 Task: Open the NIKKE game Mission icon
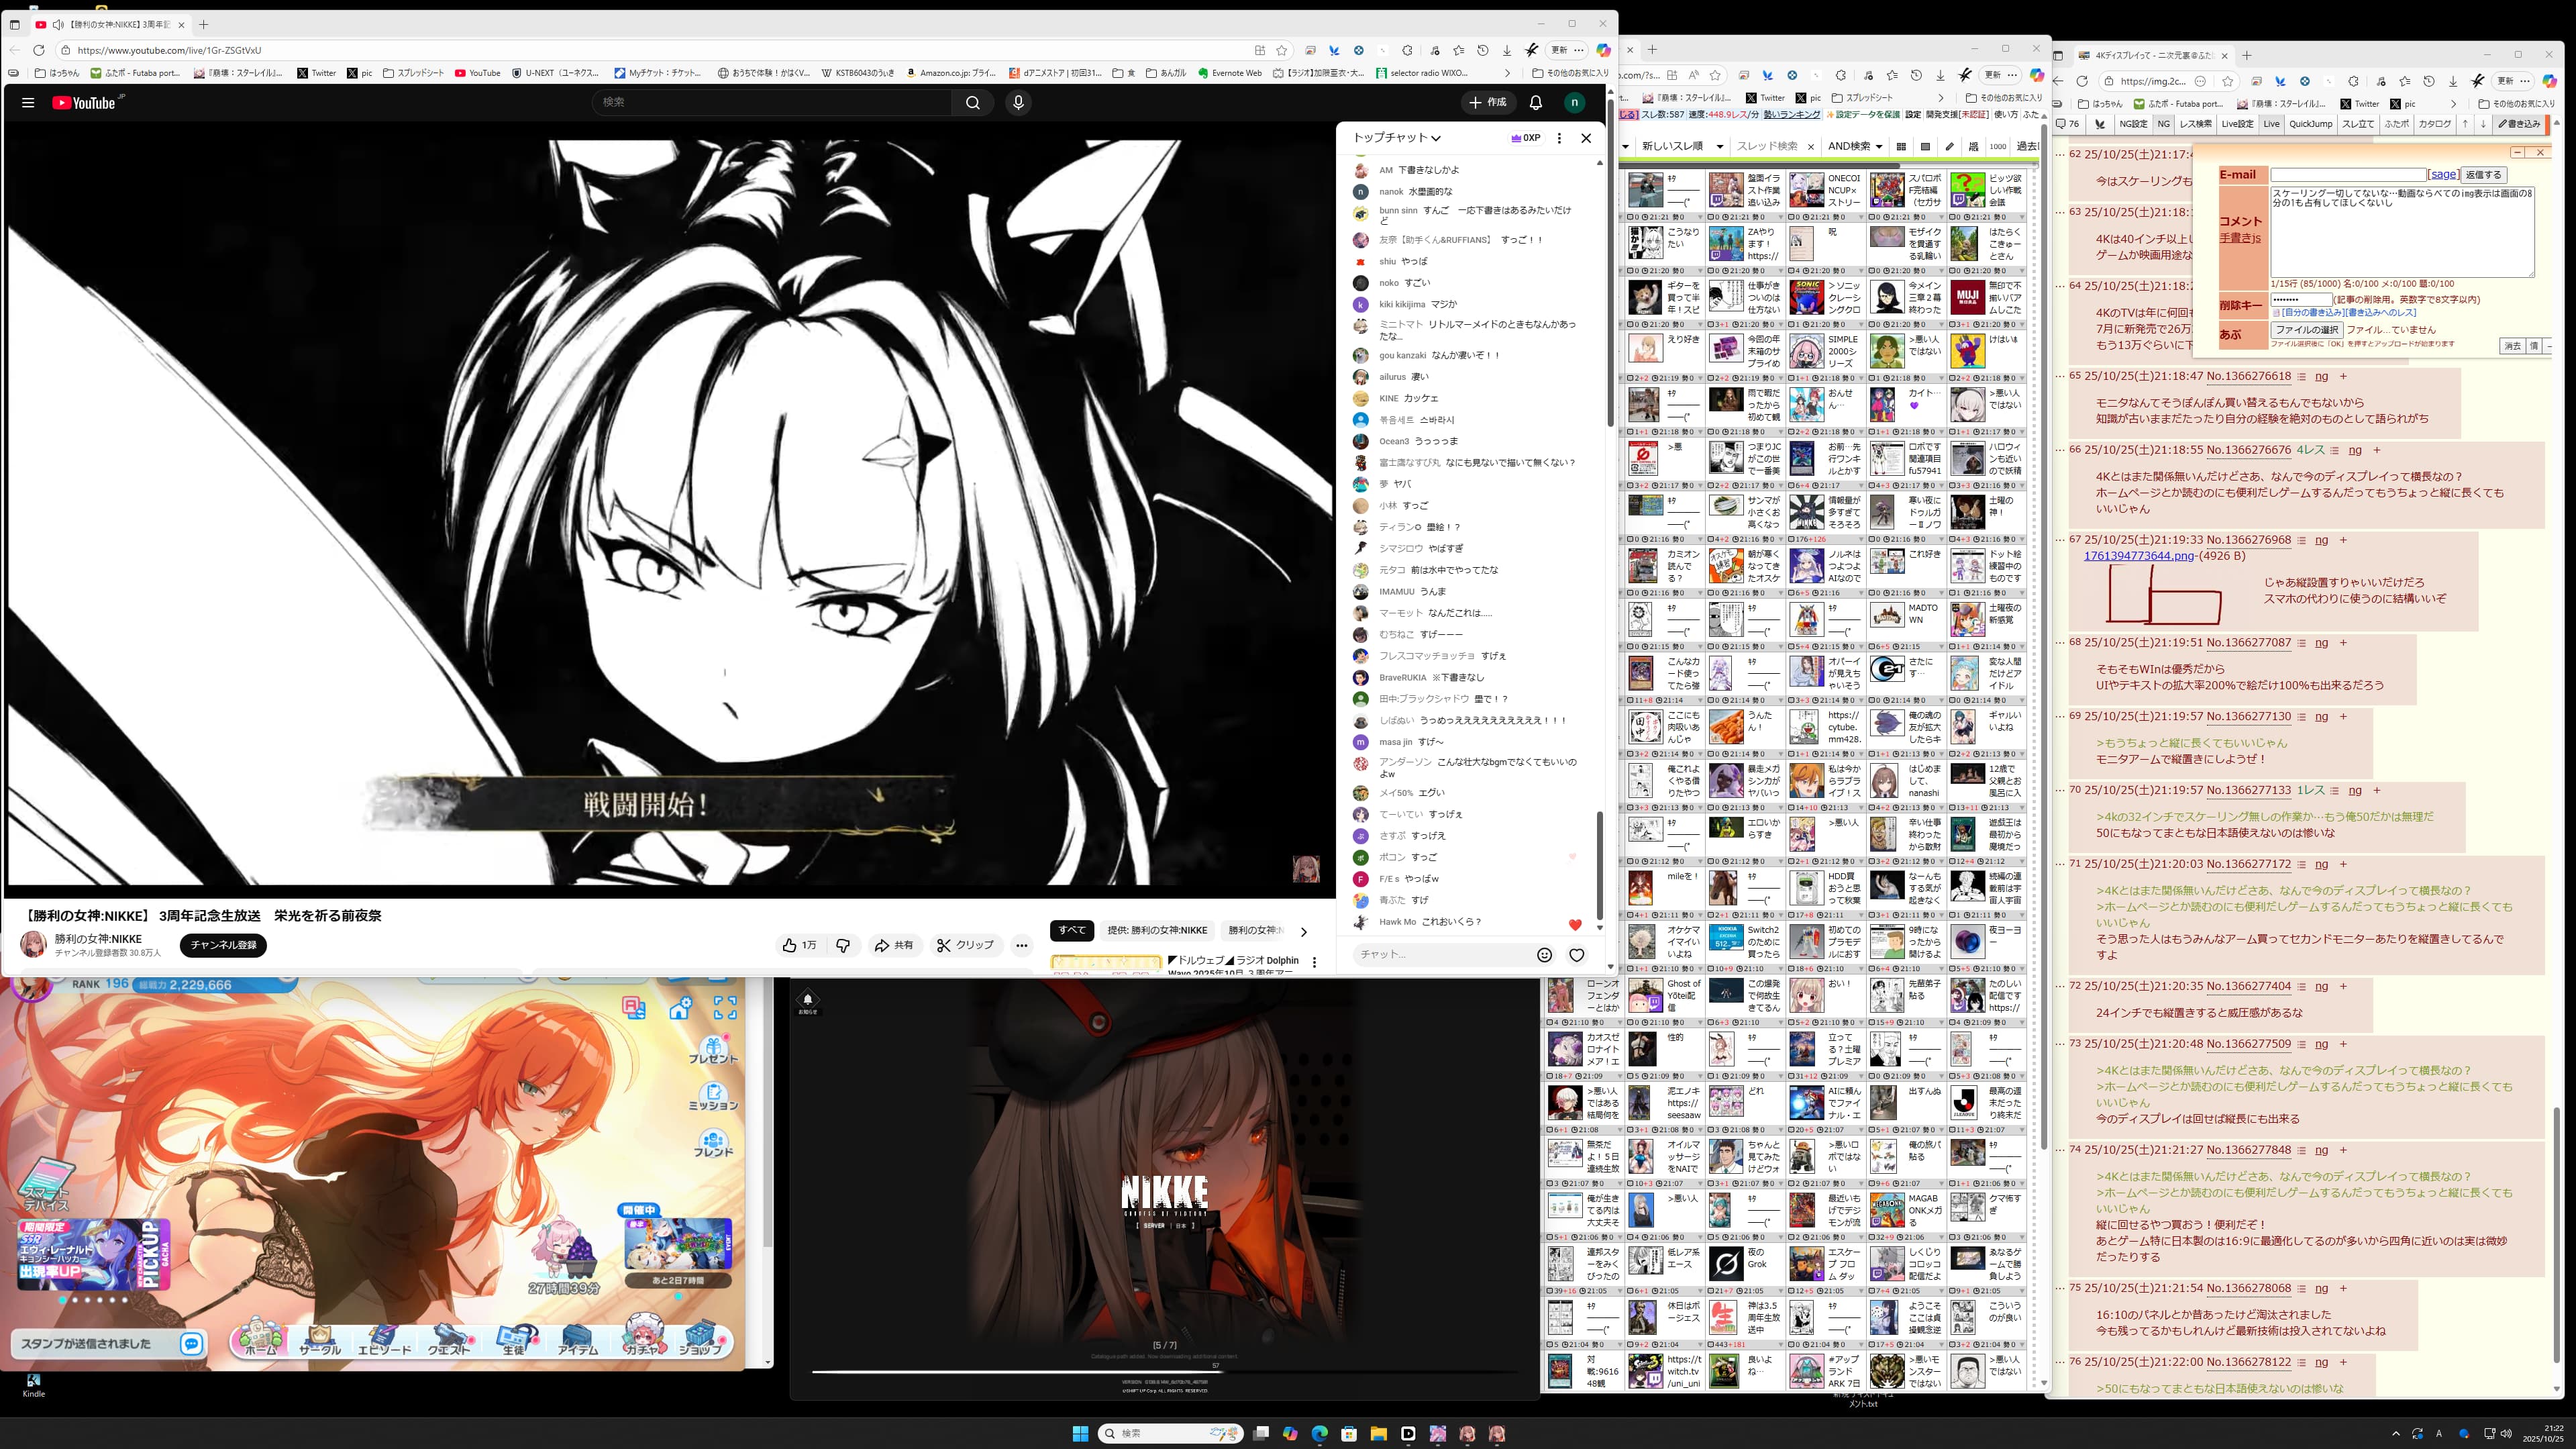pyautogui.click(x=713, y=1096)
